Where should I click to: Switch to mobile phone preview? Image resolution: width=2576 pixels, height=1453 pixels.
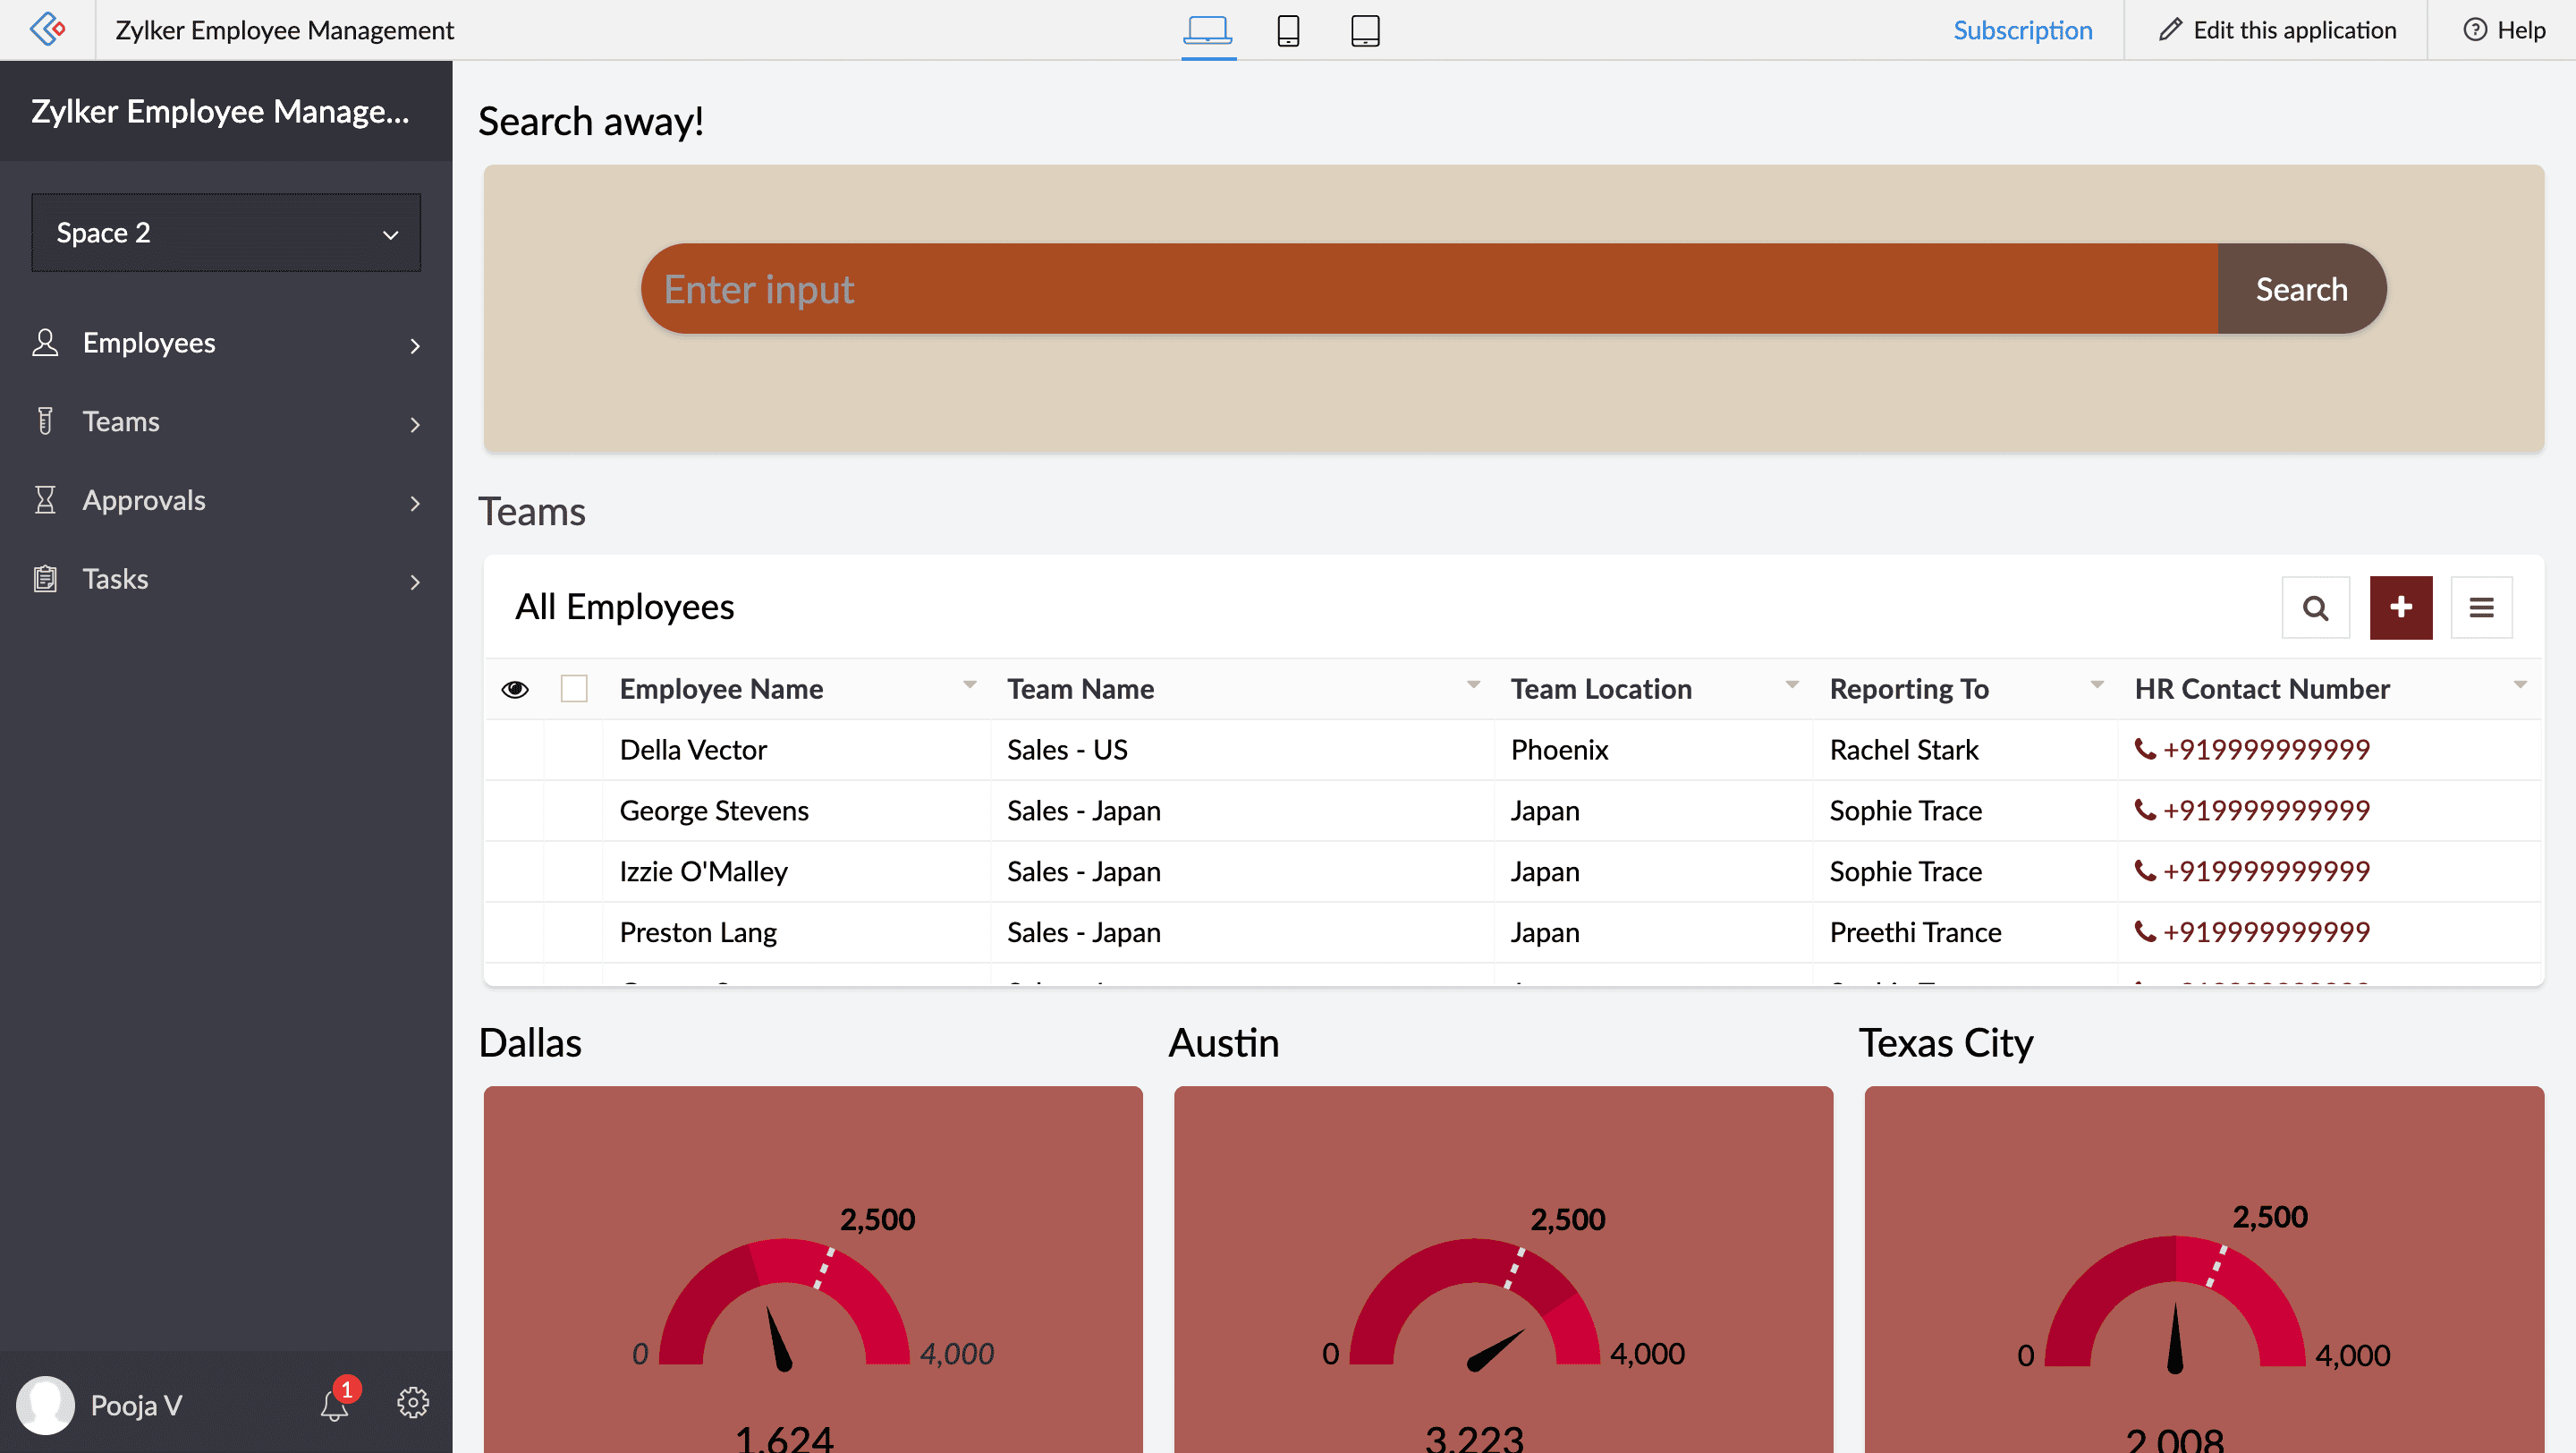pyautogui.click(x=1288, y=30)
